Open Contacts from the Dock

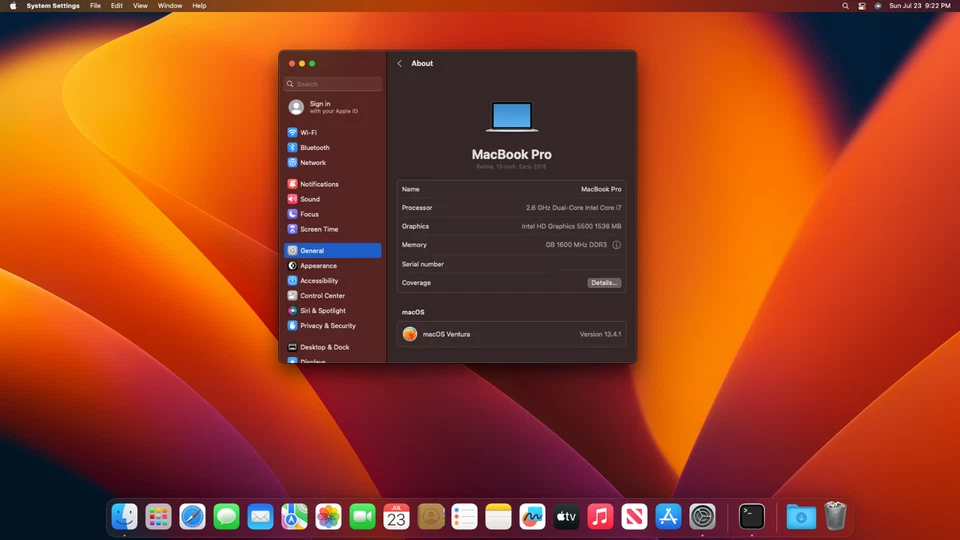click(x=430, y=517)
